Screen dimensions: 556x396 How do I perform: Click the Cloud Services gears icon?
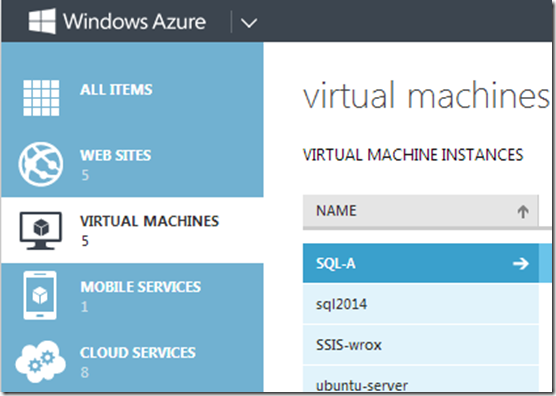click(40, 361)
